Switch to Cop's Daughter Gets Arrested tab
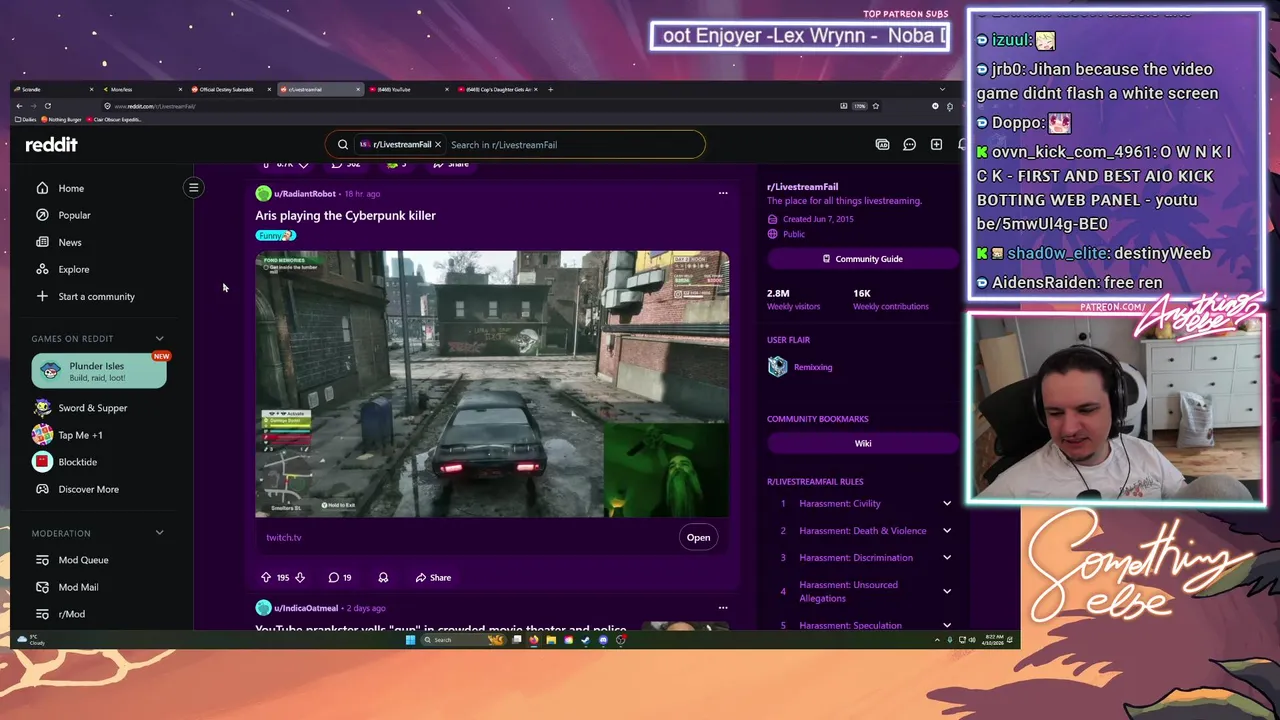The height and width of the screenshot is (720, 1280). pyautogui.click(x=497, y=89)
